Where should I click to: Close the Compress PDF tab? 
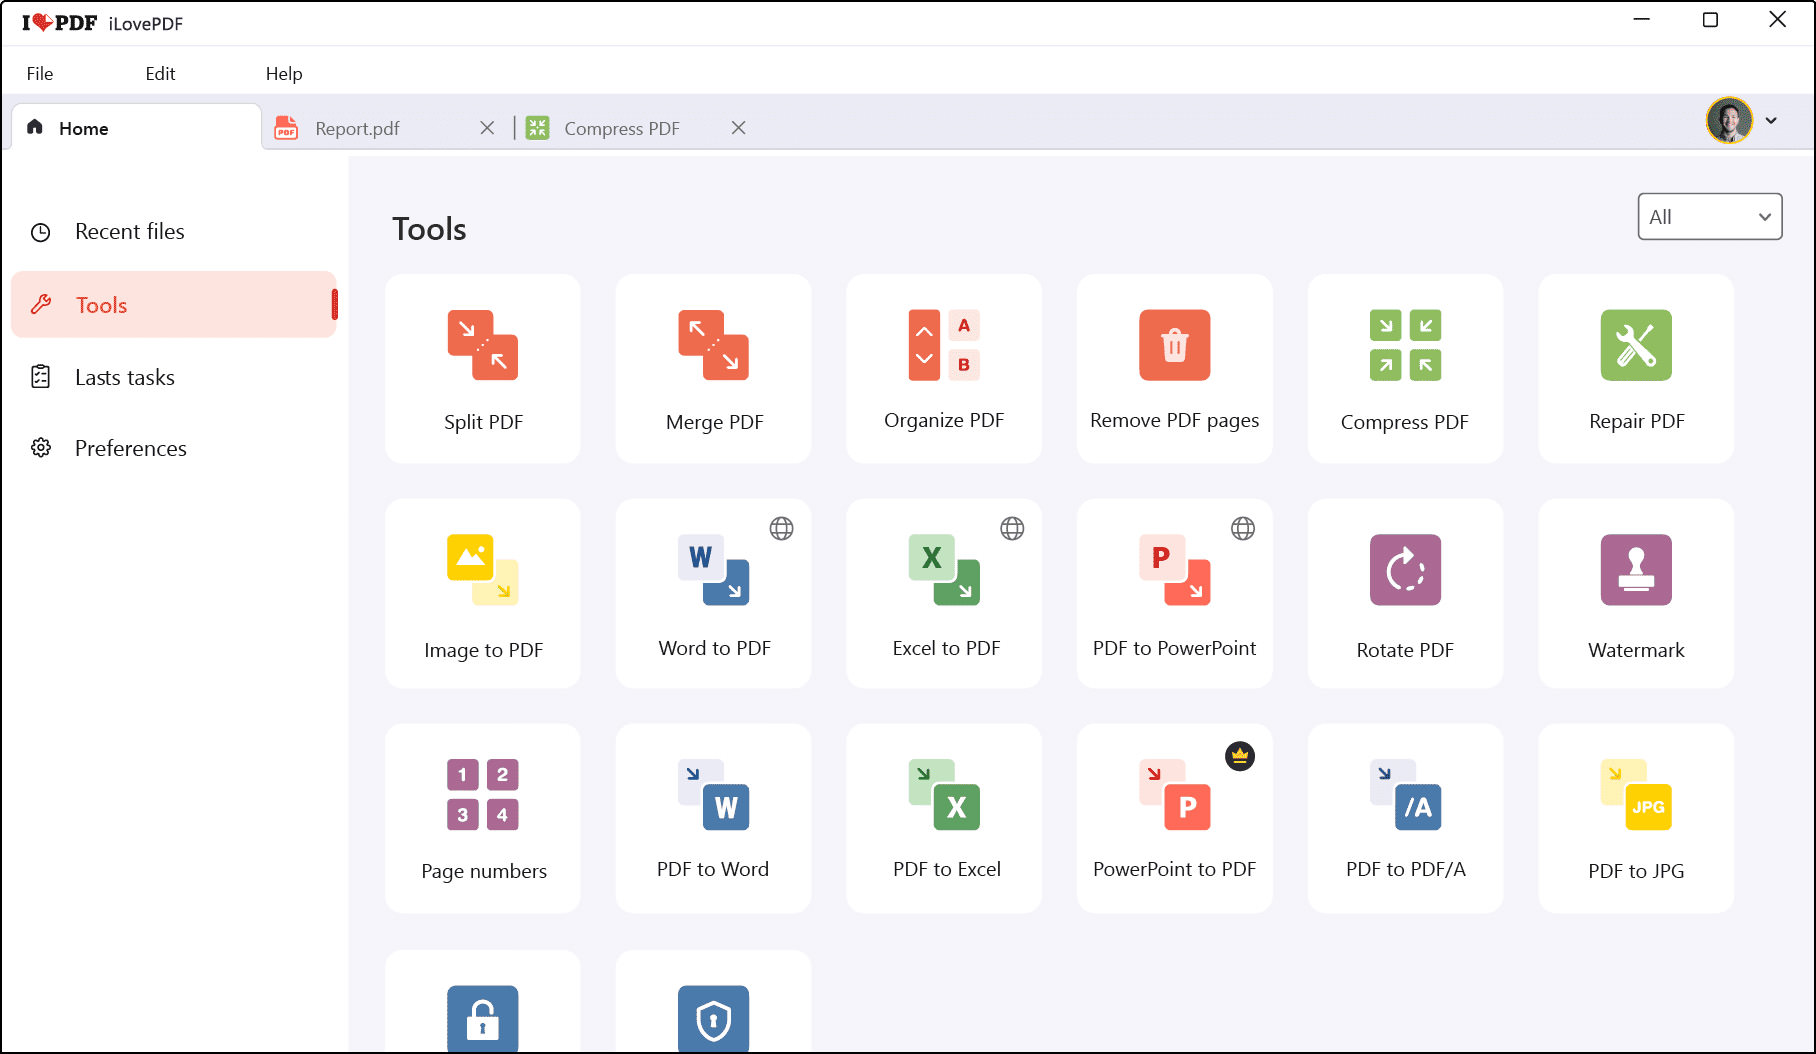pos(738,128)
